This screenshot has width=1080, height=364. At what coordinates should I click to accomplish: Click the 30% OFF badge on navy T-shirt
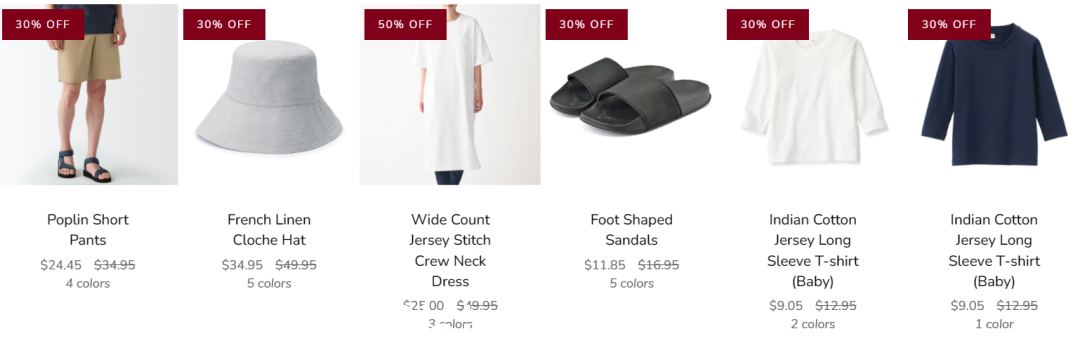coord(949,24)
